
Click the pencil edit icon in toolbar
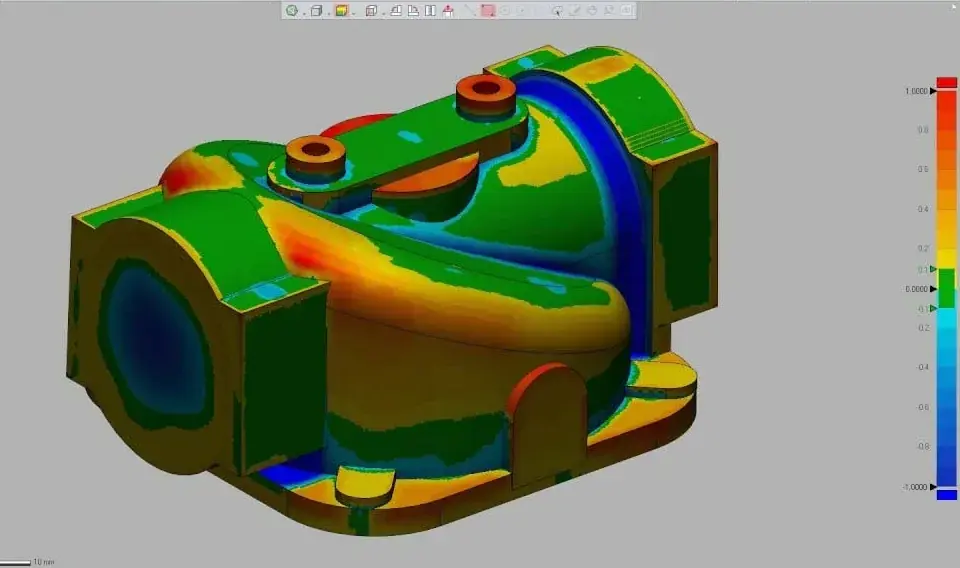574,10
